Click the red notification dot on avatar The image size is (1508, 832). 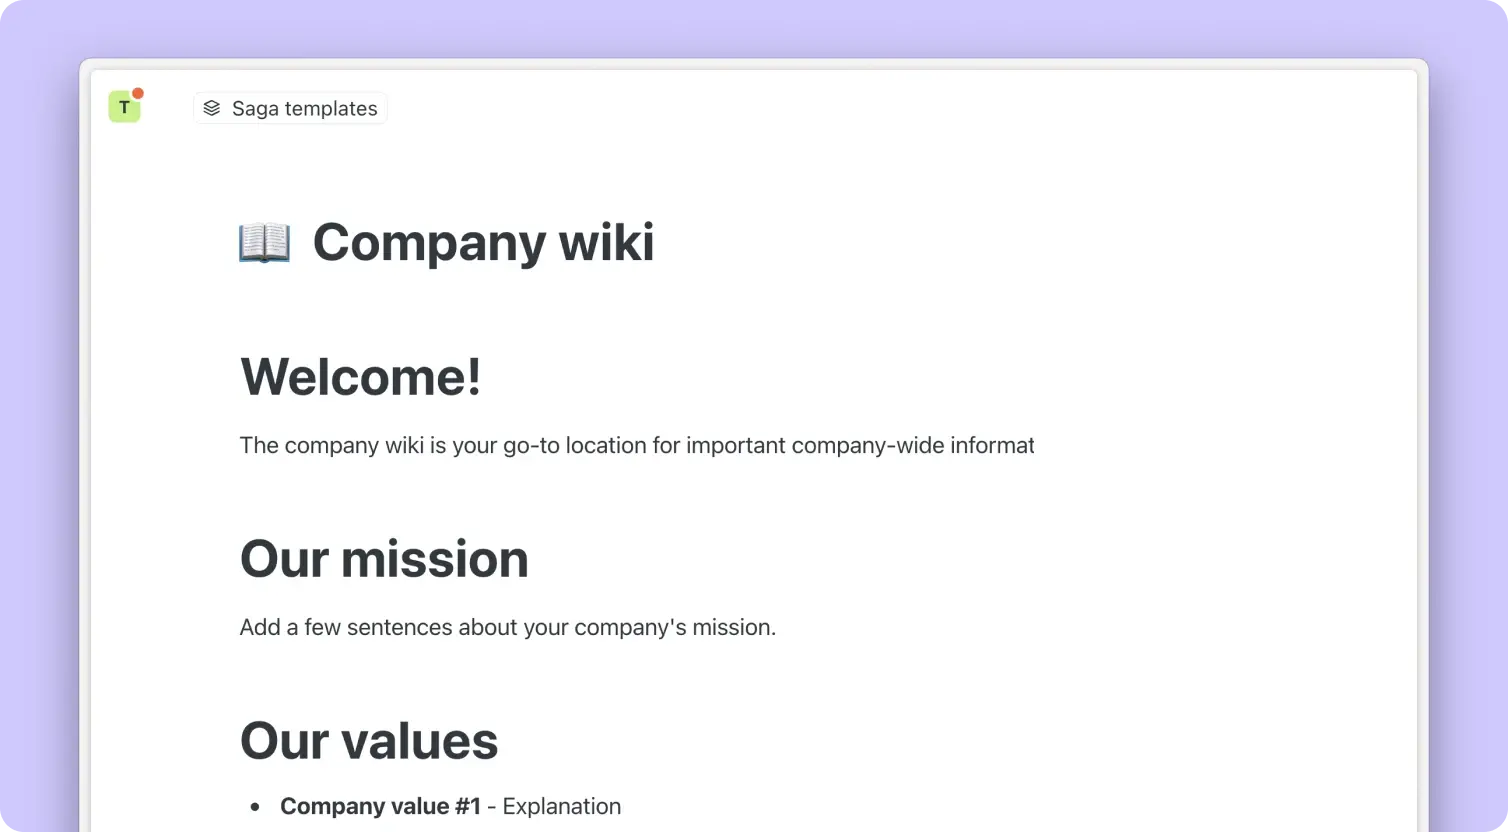tap(138, 94)
